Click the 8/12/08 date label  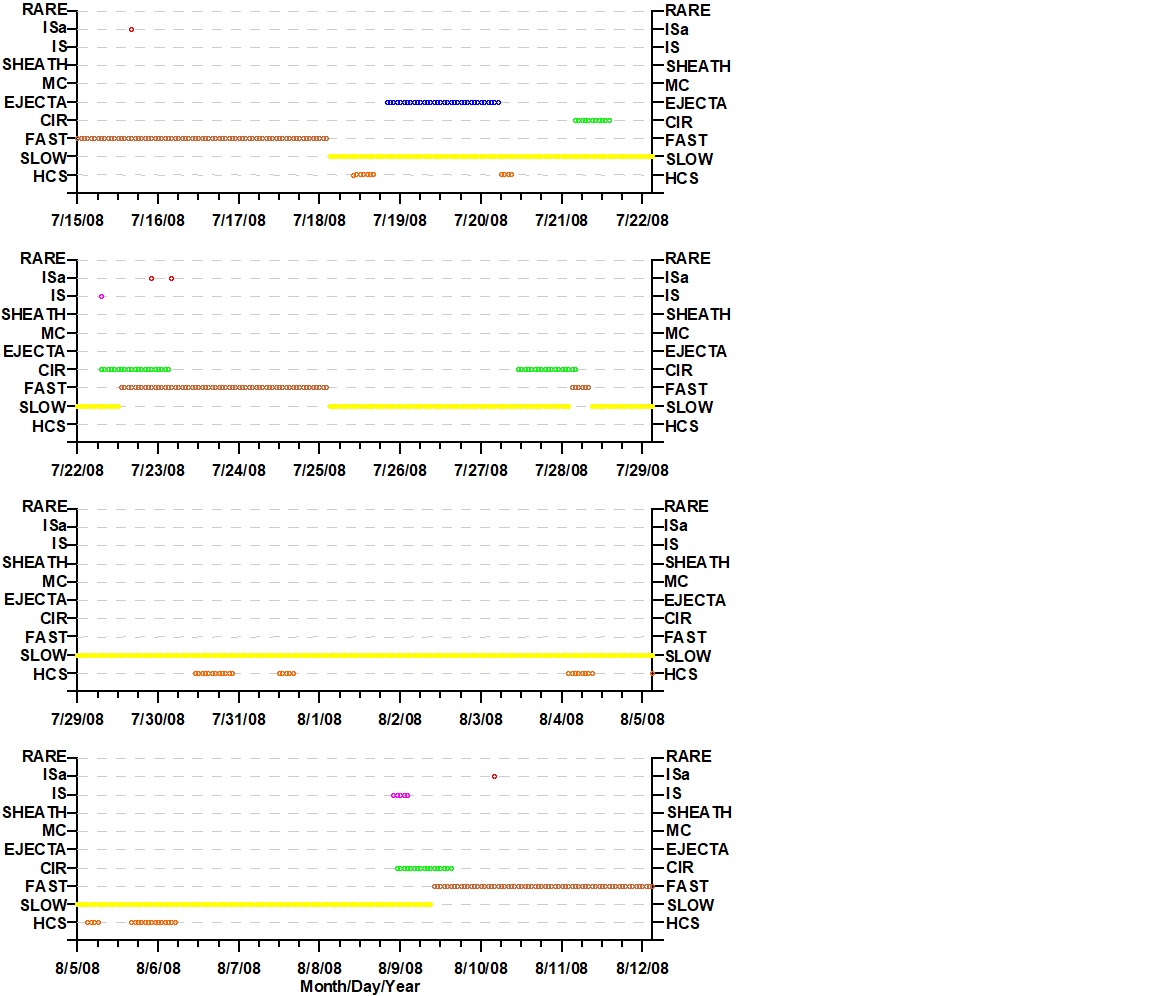coord(642,968)
